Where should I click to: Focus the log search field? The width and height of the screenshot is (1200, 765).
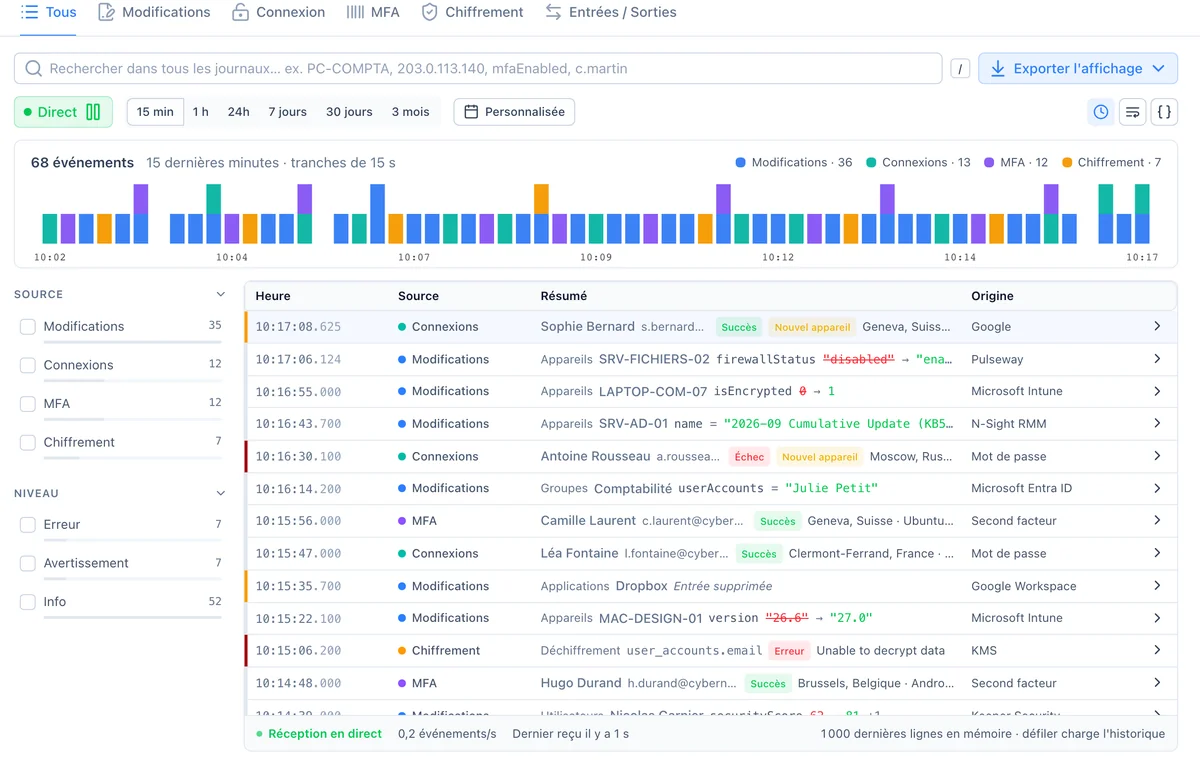coord(478,69)
